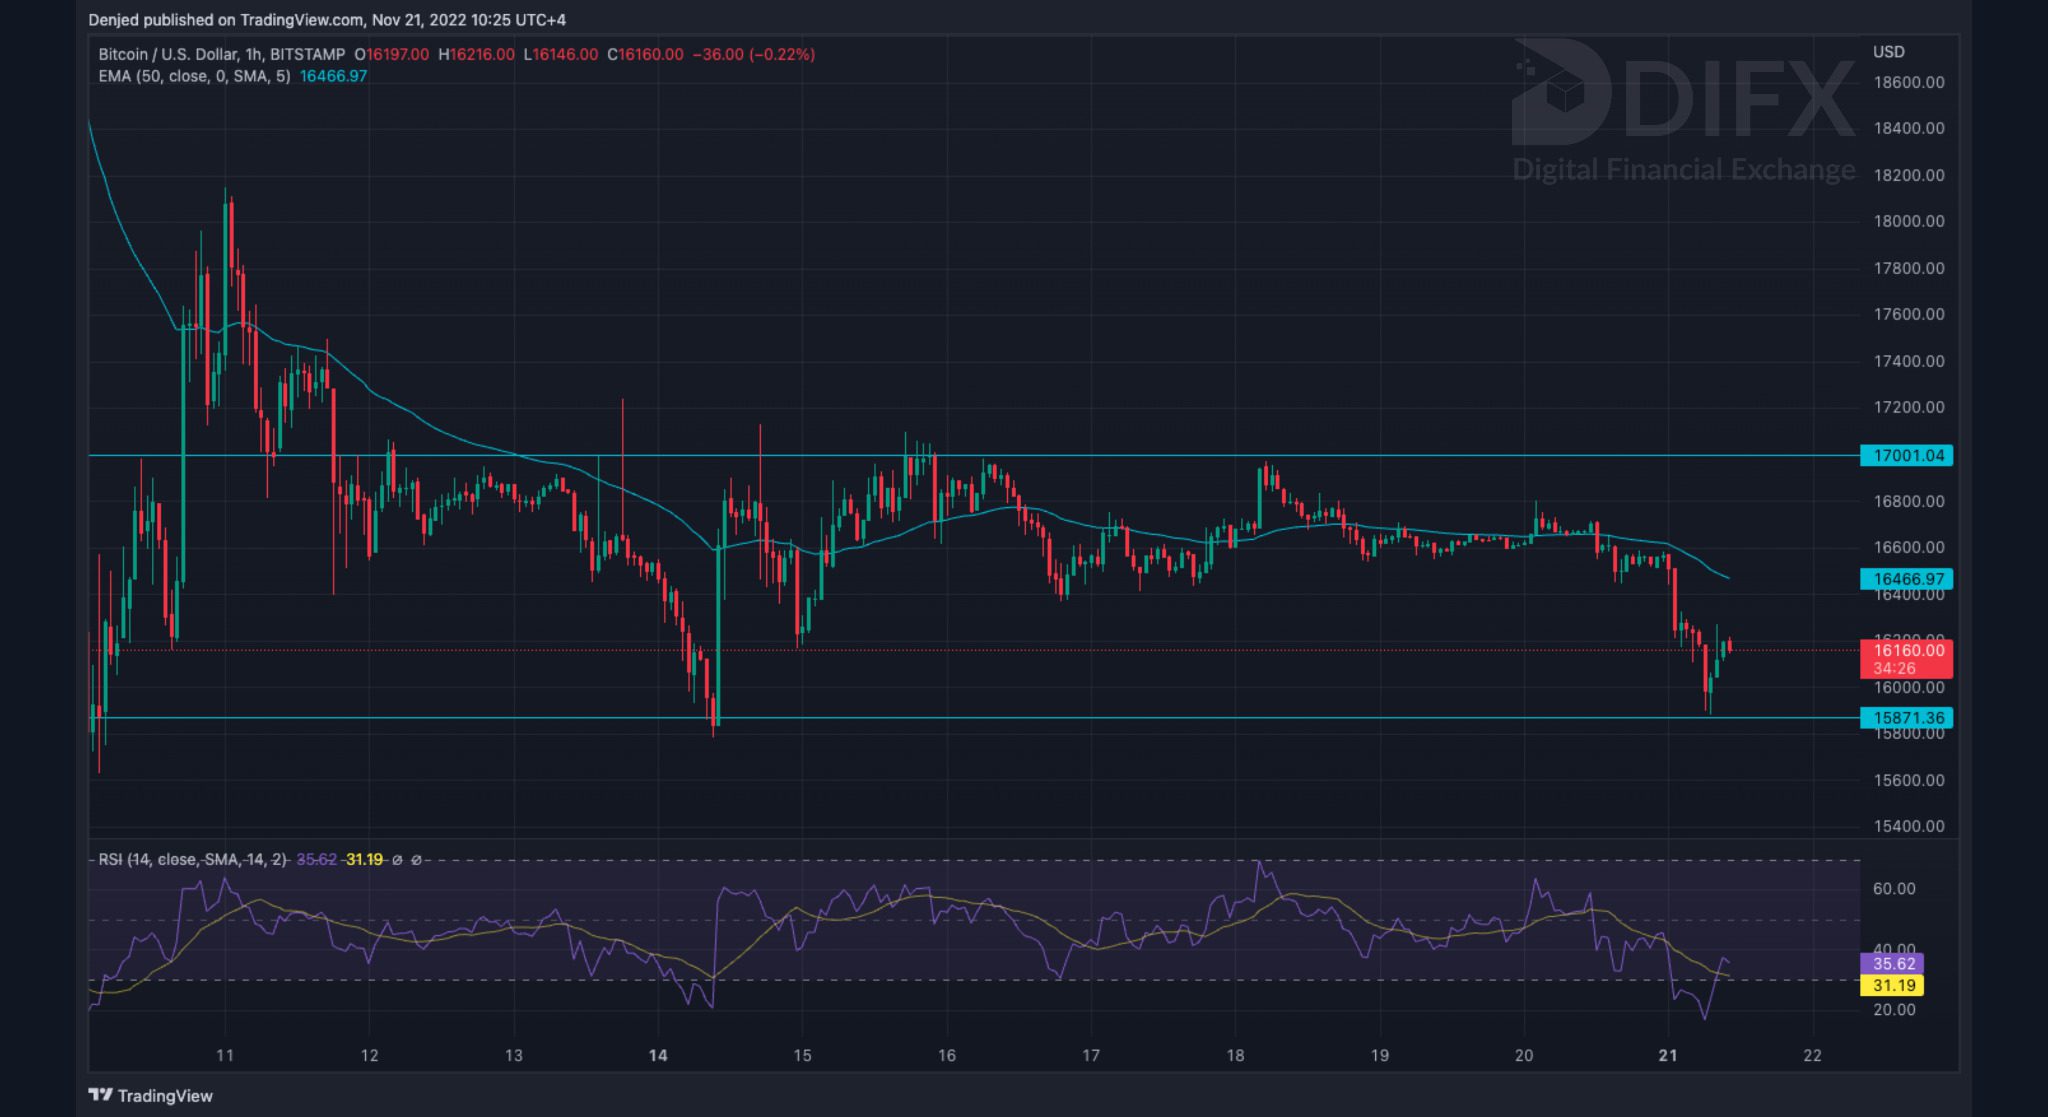Click the first ø symbol in RSI legend
The image size is (2048, 1117).
click(397, 860)
